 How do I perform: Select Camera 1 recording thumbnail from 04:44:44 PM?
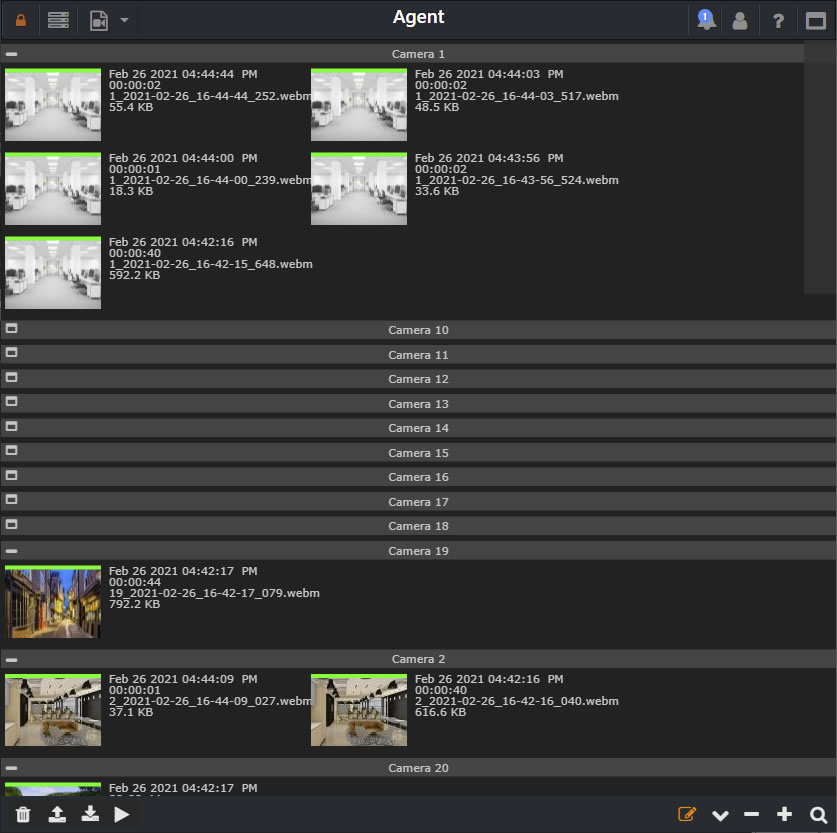53,105
